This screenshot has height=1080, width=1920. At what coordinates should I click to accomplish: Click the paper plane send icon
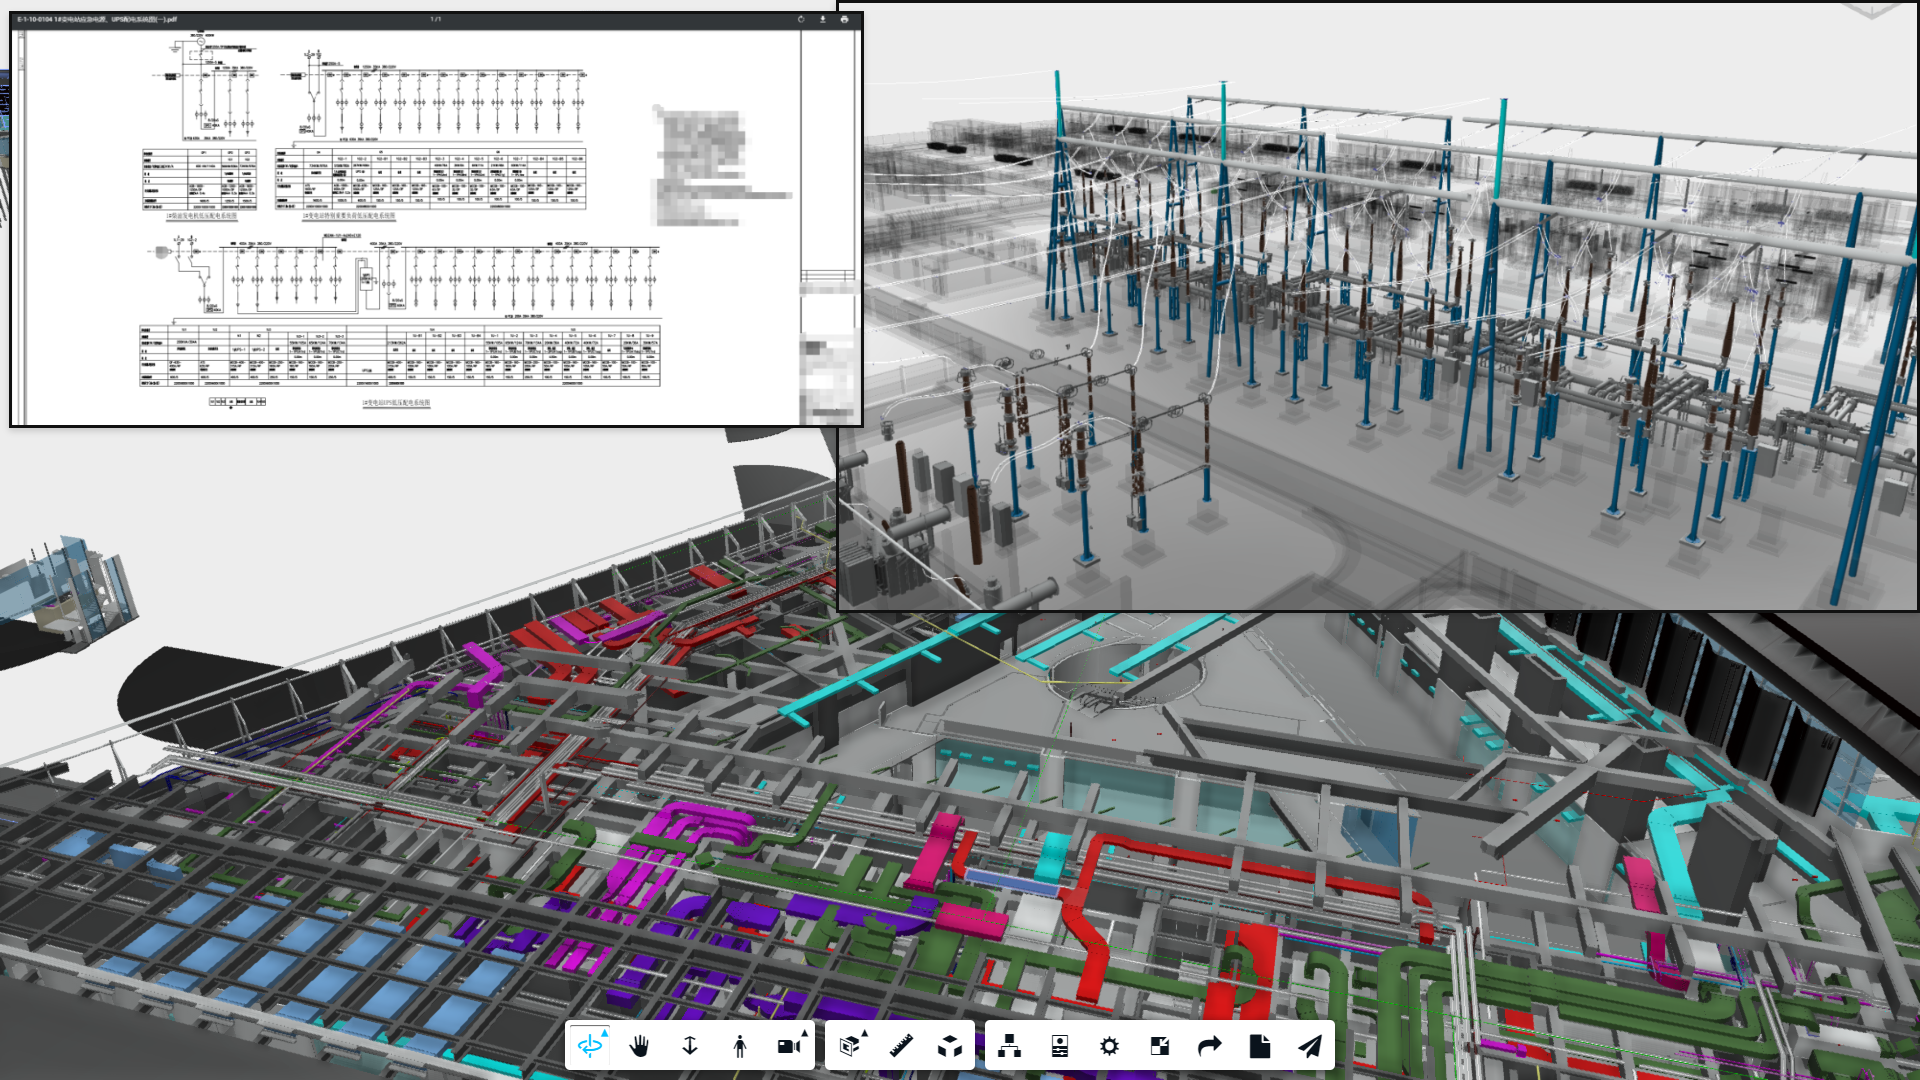click(x=1310, y=1046)
